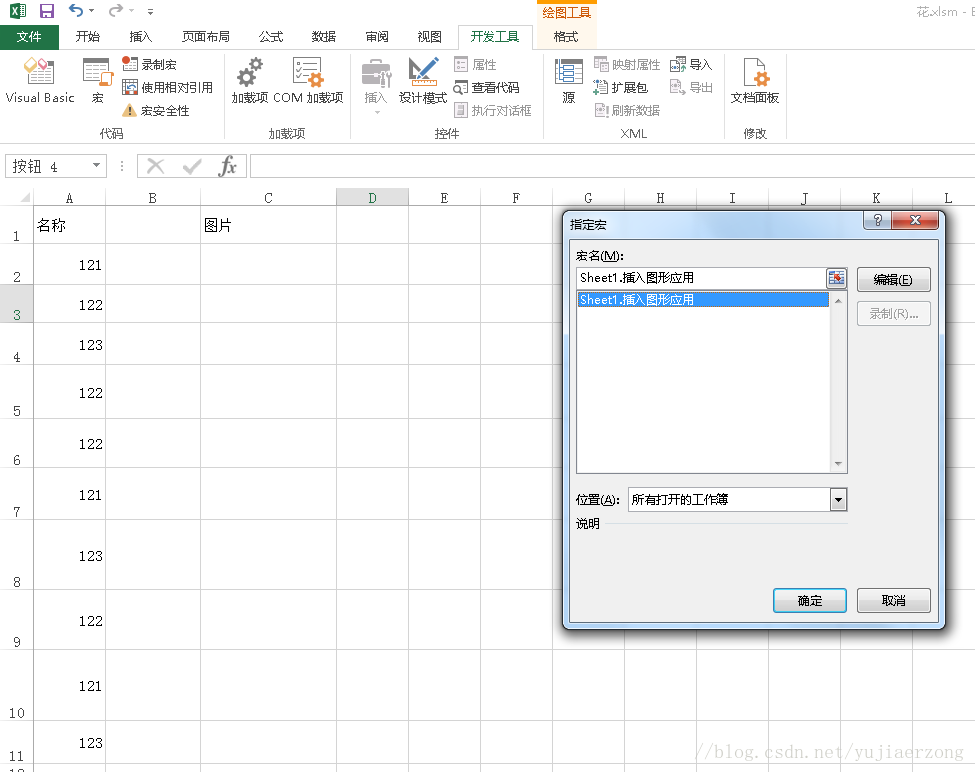
Task: Click the formula bar cancel X icon
Action: [155, 166]
